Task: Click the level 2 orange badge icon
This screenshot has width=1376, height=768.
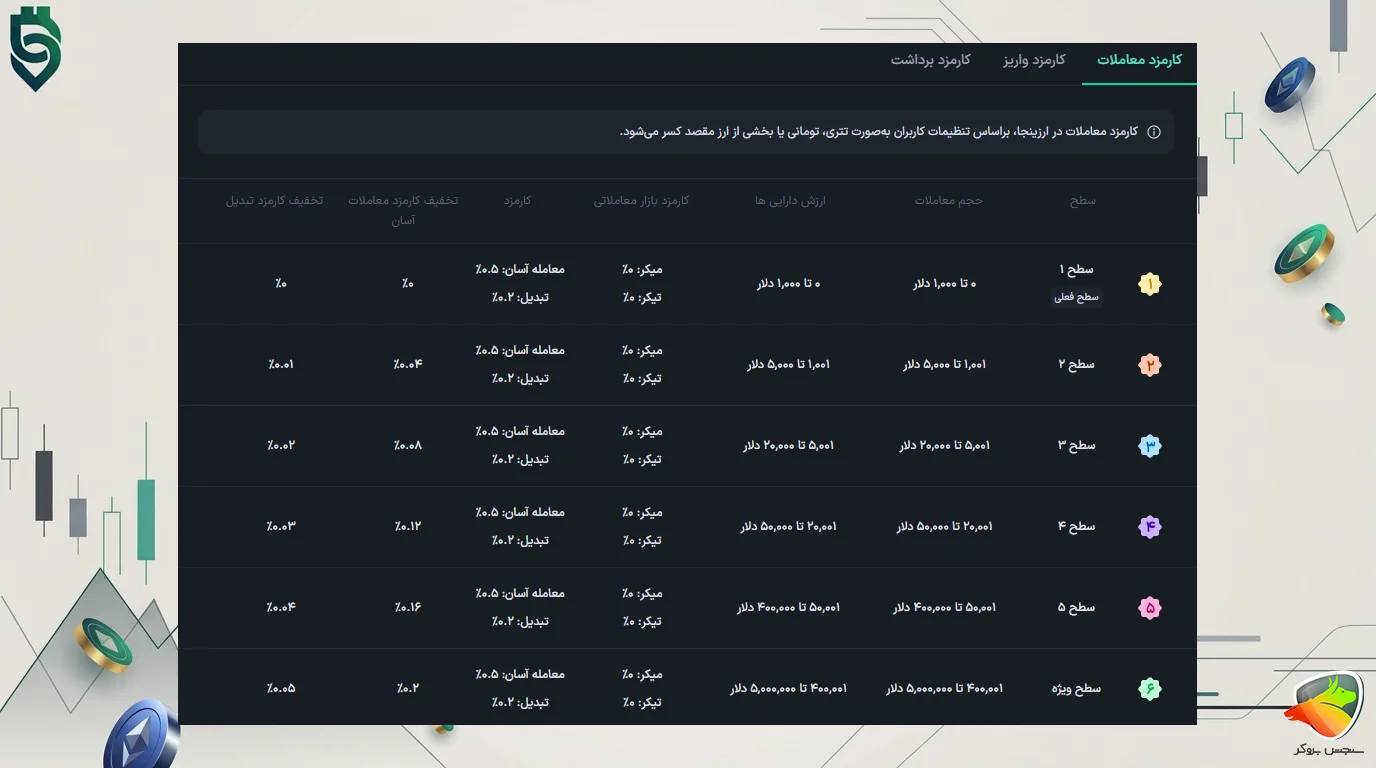Action: pos(1150,365)
